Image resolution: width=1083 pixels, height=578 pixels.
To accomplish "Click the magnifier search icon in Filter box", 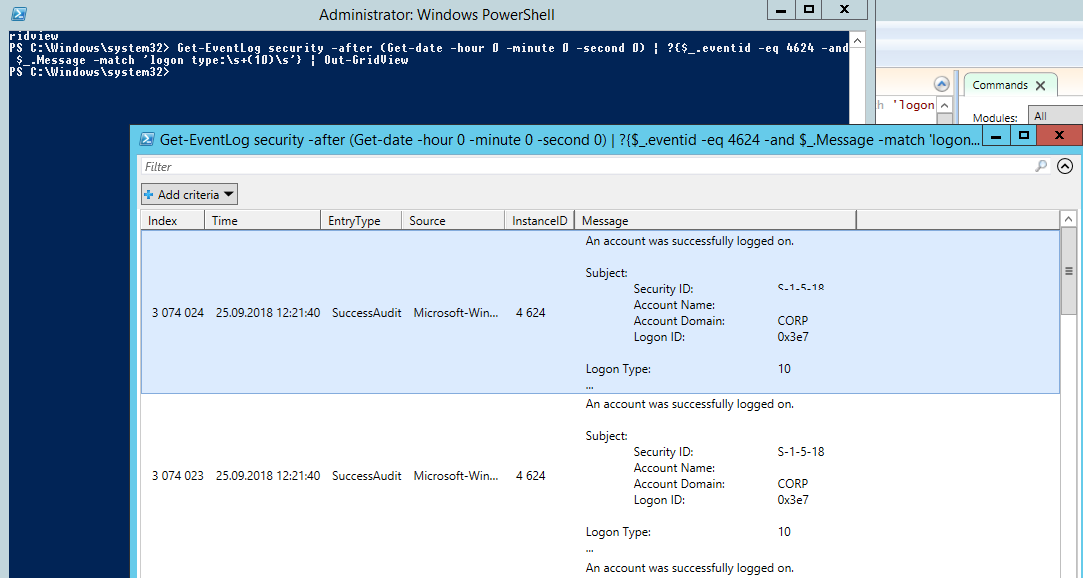I will coord(1042,167).
